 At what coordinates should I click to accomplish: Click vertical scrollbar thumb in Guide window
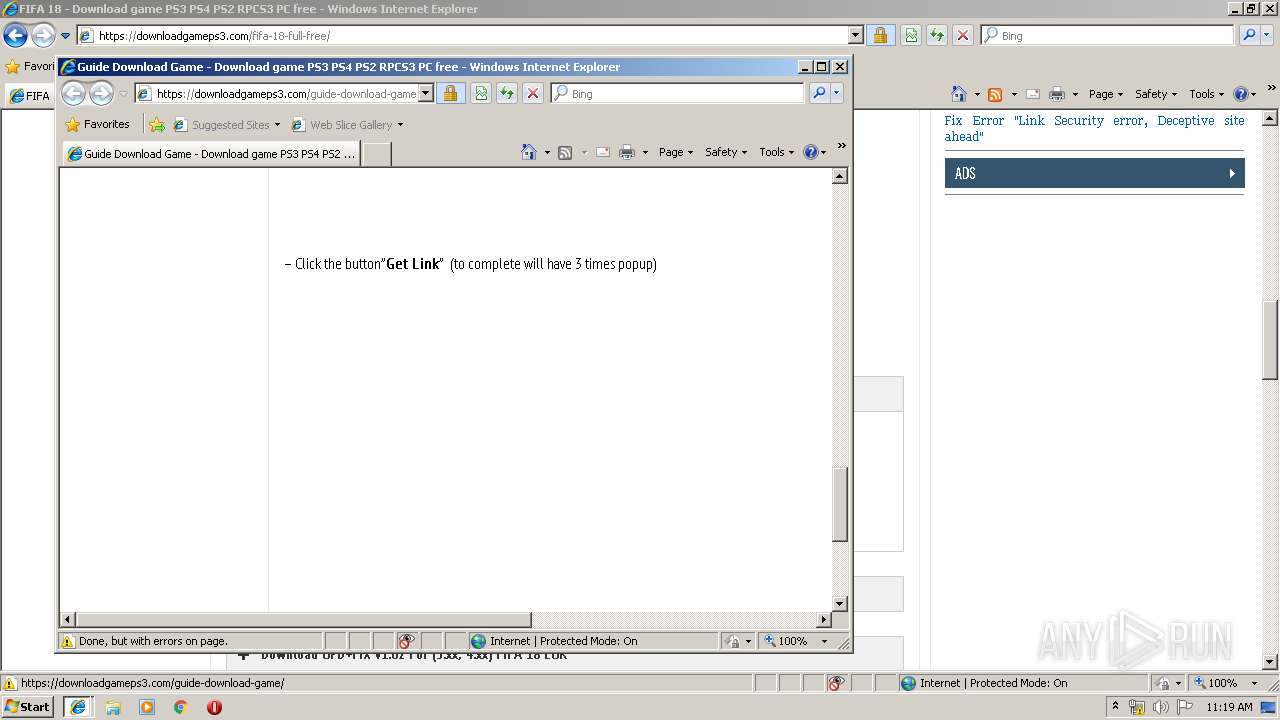pyautogui.click(x=840, y=504)
